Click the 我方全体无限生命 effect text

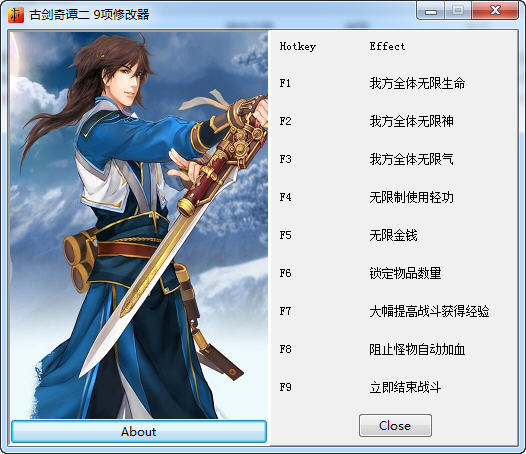tap(417, 83)
